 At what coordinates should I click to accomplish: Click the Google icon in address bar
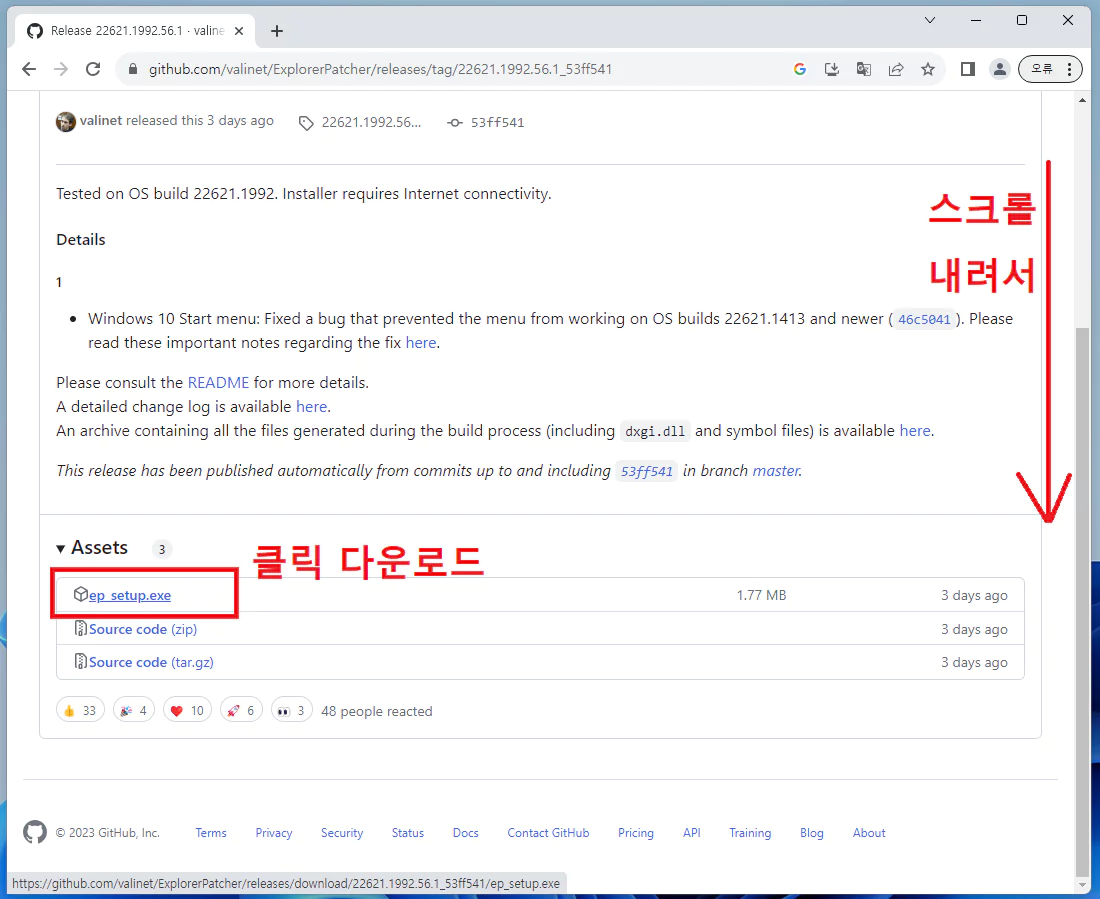point(800,69)
